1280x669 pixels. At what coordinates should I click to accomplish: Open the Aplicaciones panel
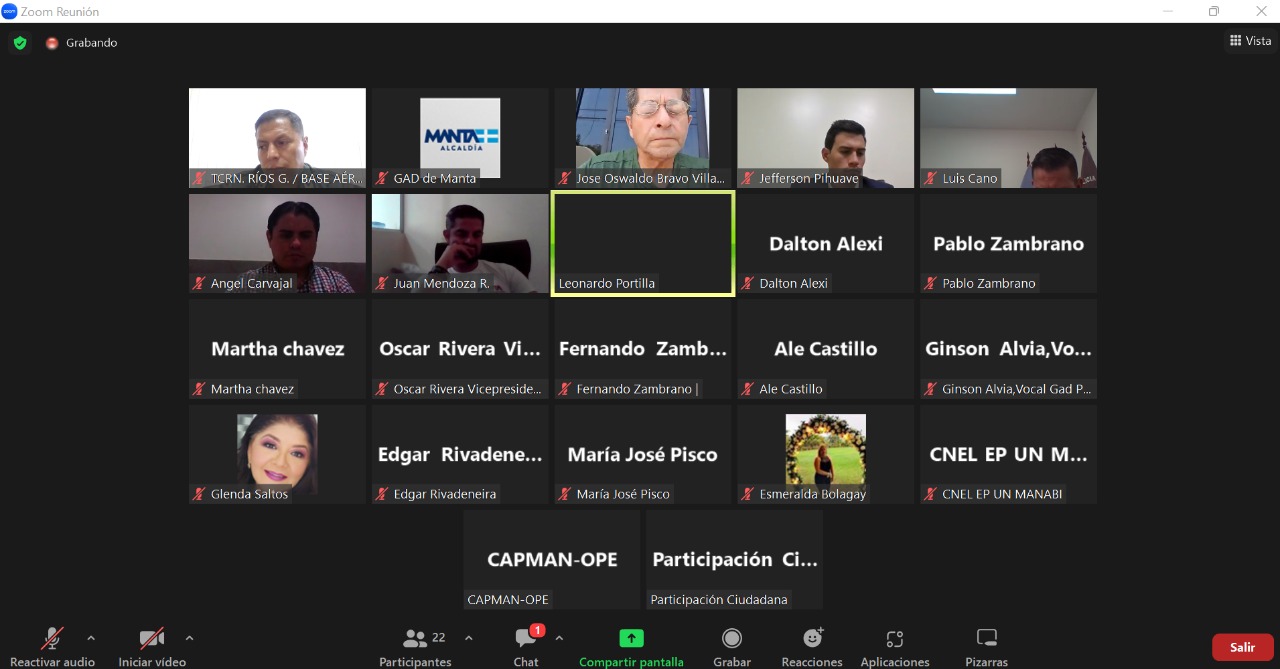point(894,646)
